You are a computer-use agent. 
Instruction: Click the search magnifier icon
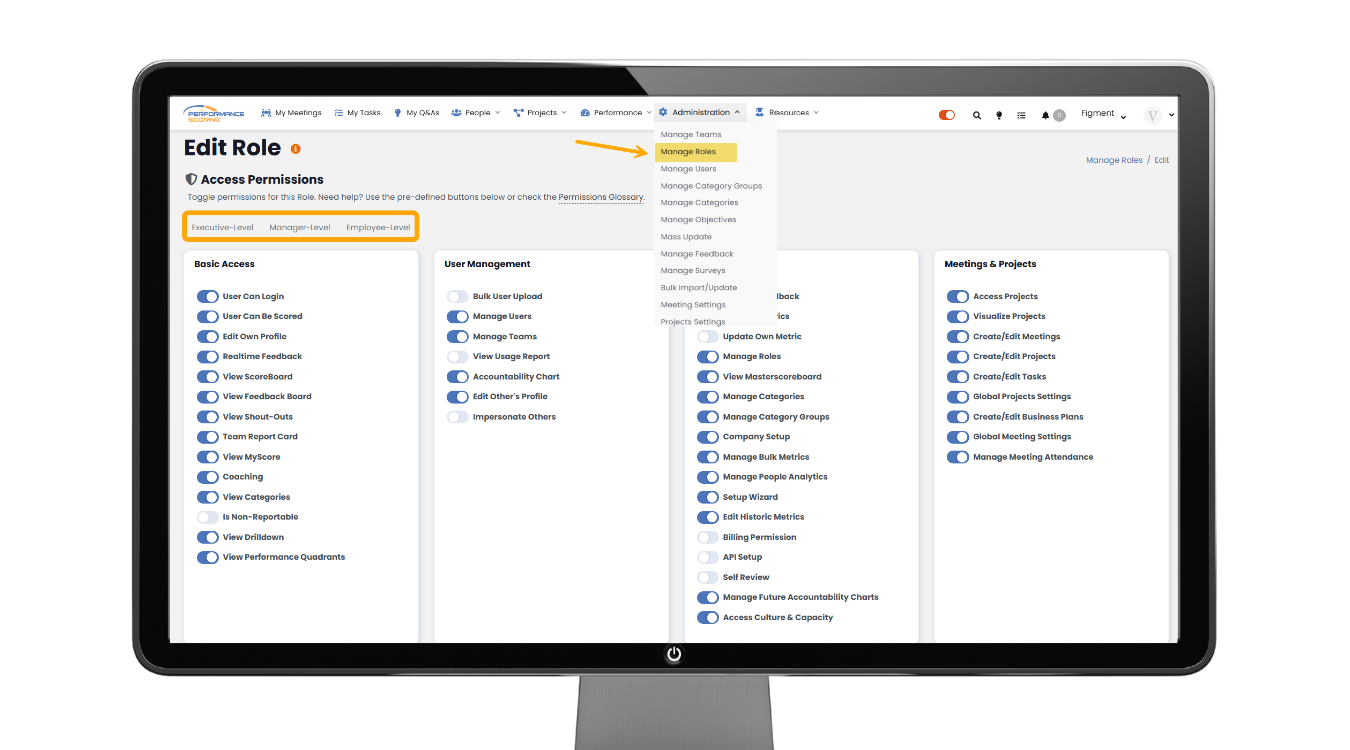pos(977,115)
